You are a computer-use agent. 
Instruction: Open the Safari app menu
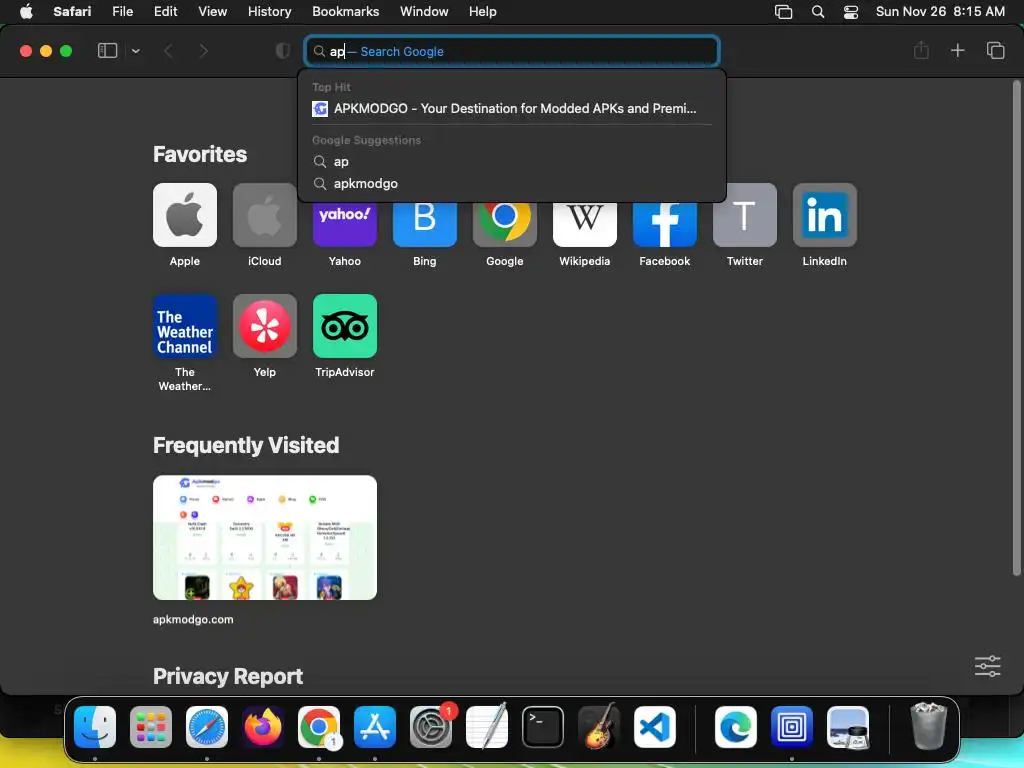[x=72, y=12]
